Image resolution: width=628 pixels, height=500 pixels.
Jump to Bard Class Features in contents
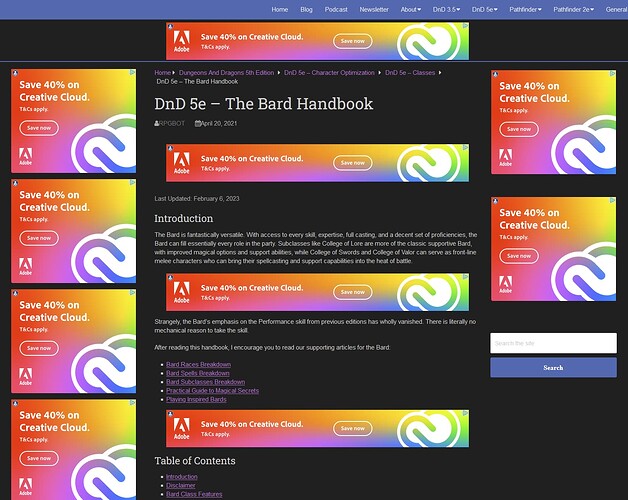click(x=194, y=494)
